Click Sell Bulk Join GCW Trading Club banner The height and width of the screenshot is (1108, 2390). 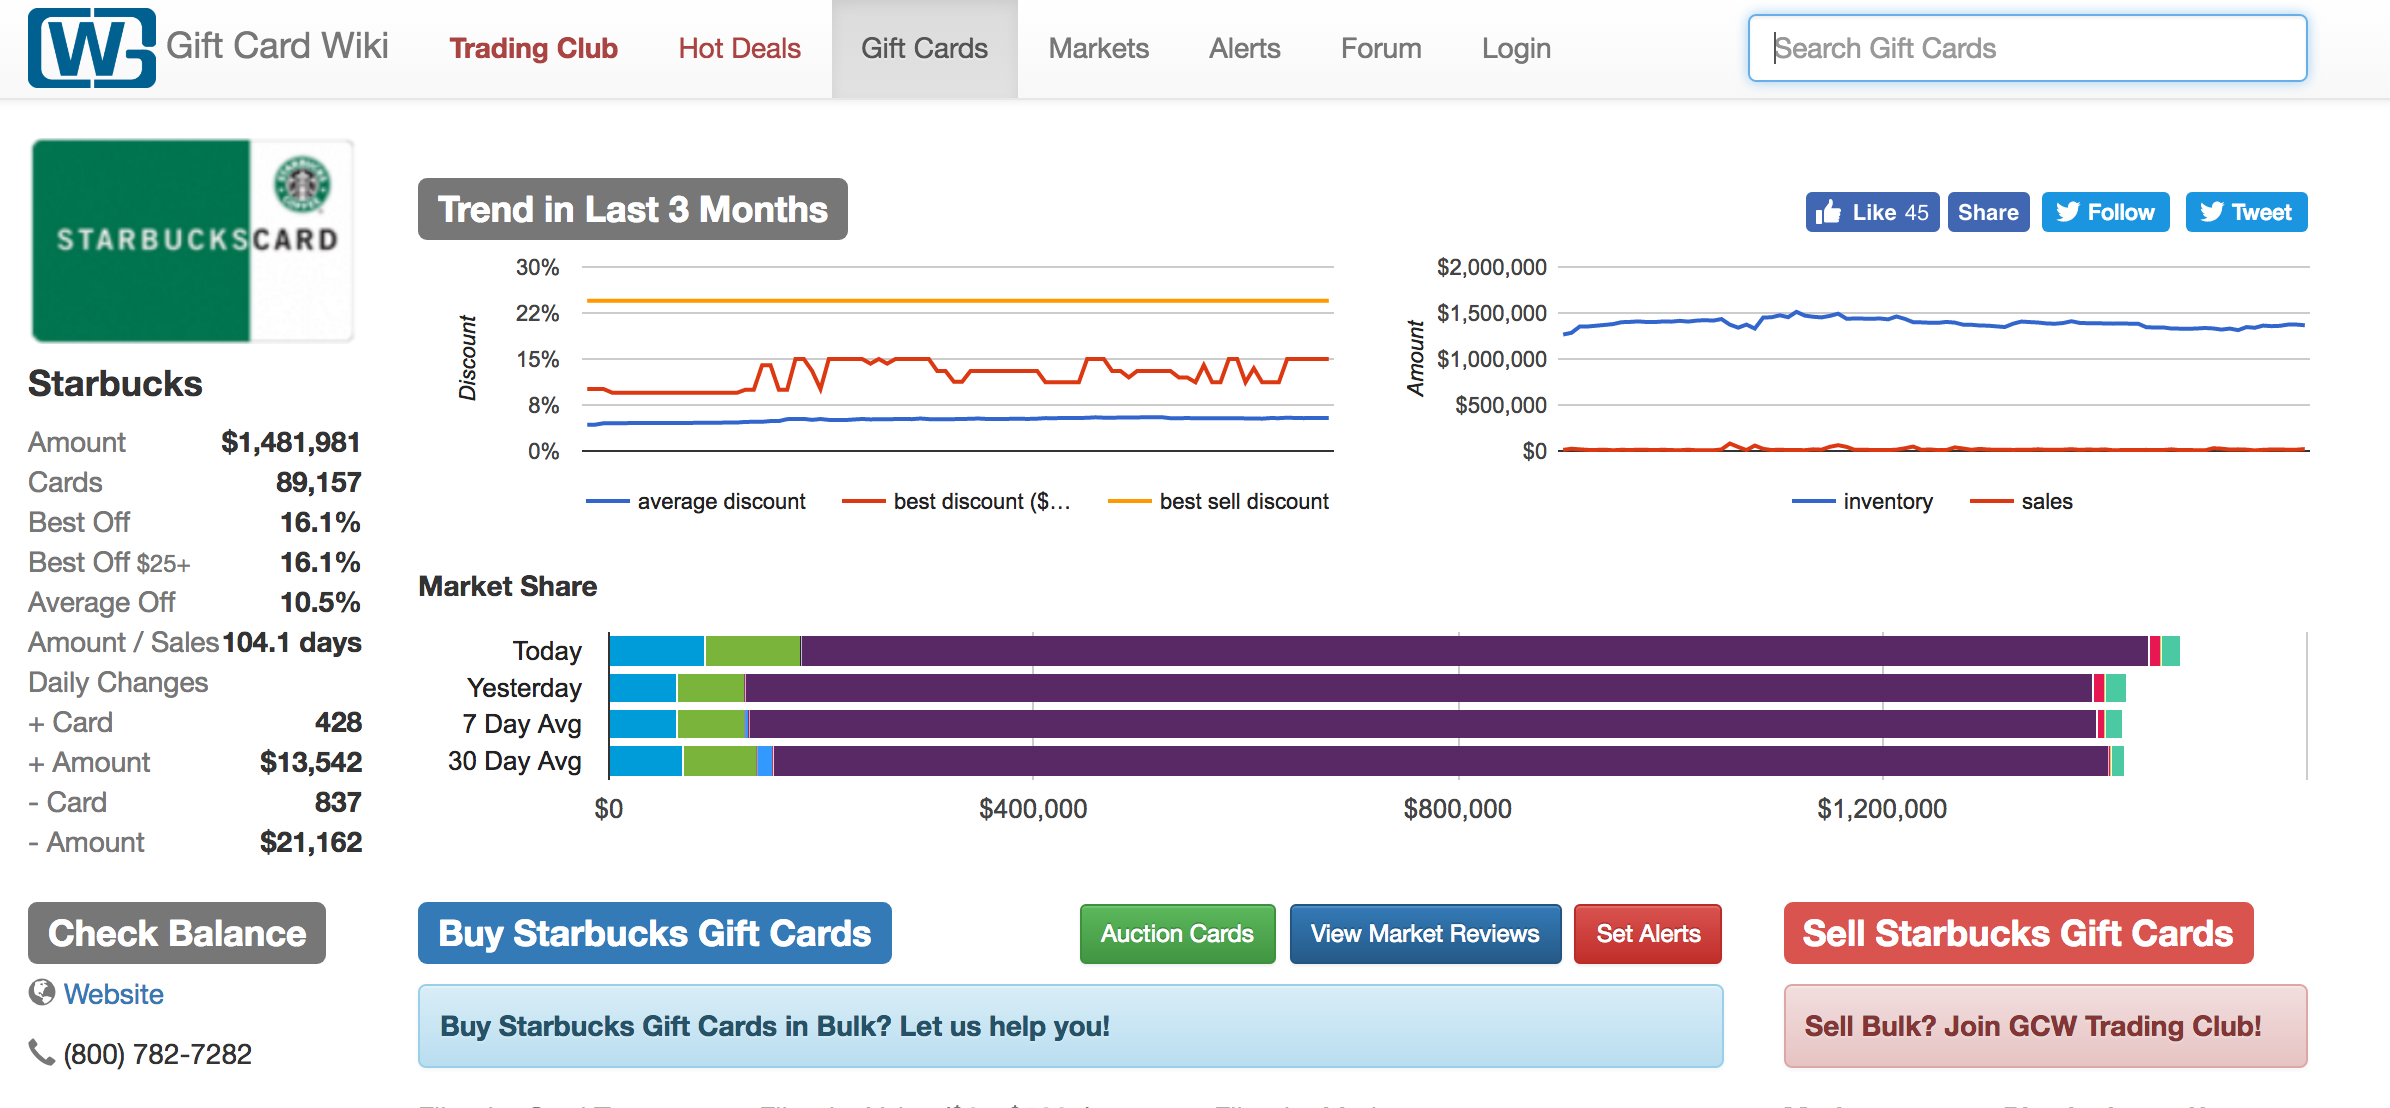pos(2045,1026)
